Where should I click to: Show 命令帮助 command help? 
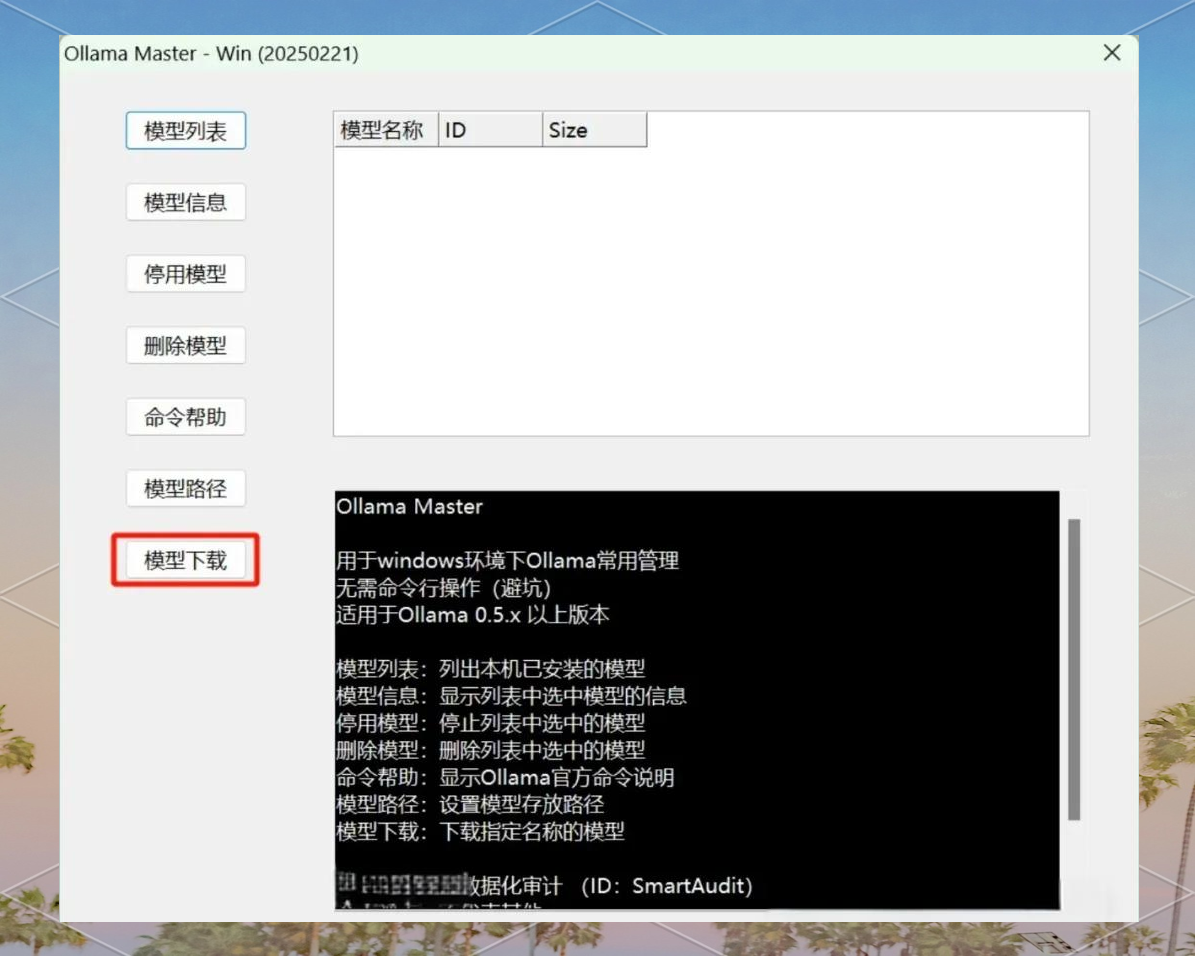[x=186, y=417]
